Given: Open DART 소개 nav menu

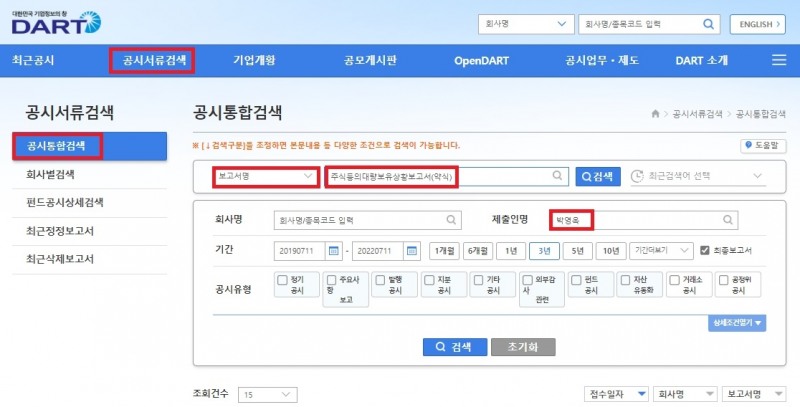Looking at the screenshot, I should (702, 60).
